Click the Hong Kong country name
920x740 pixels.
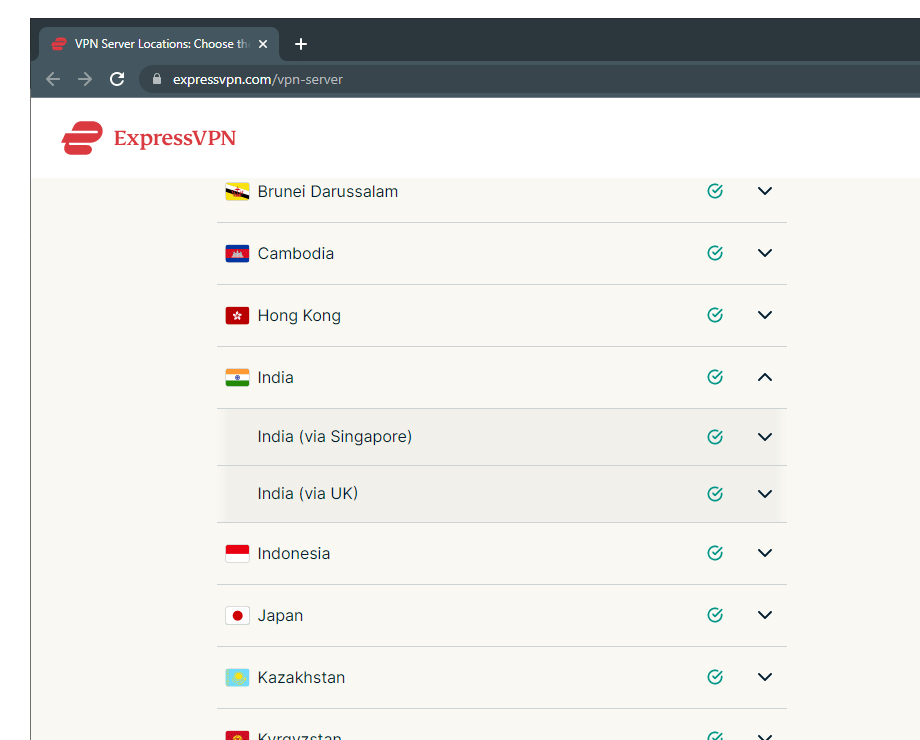[299, 316]
